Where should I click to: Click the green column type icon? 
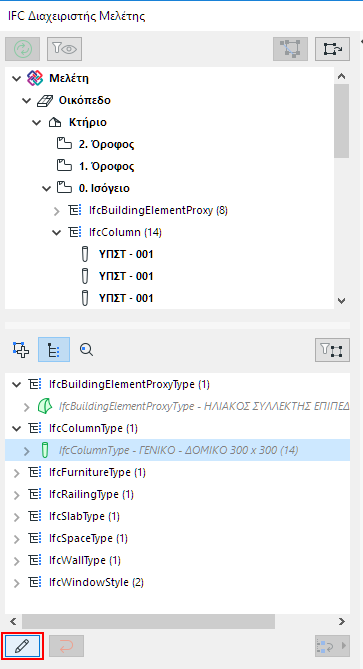[44, 450]
